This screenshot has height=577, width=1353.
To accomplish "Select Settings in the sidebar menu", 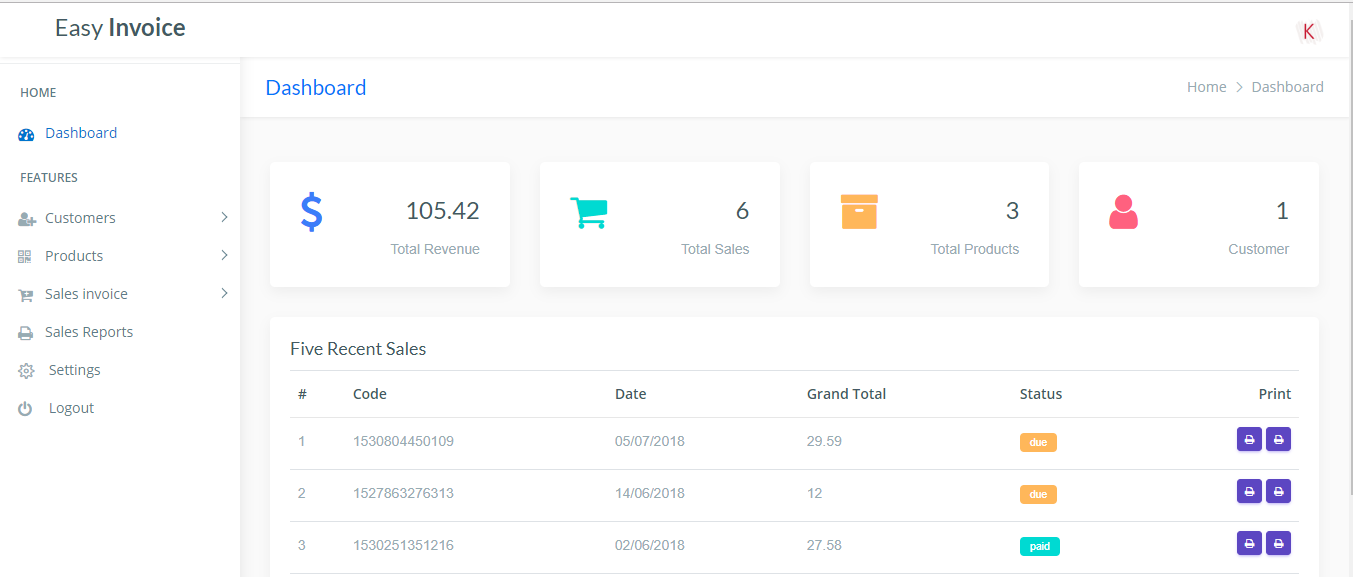I will click(x=75, y=370).
